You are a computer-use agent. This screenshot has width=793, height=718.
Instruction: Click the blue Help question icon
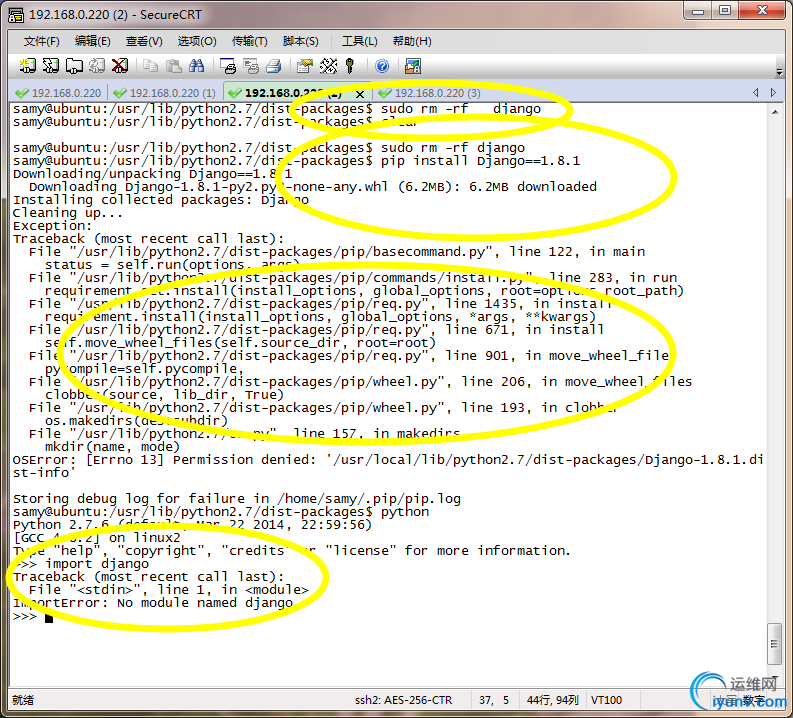click(x=382, y=66)
